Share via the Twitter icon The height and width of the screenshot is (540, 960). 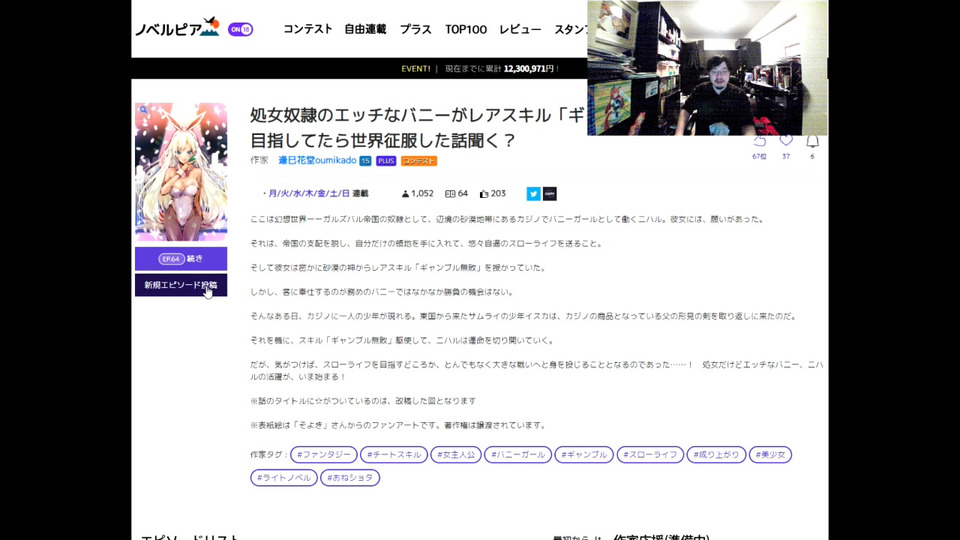(533, 193)
